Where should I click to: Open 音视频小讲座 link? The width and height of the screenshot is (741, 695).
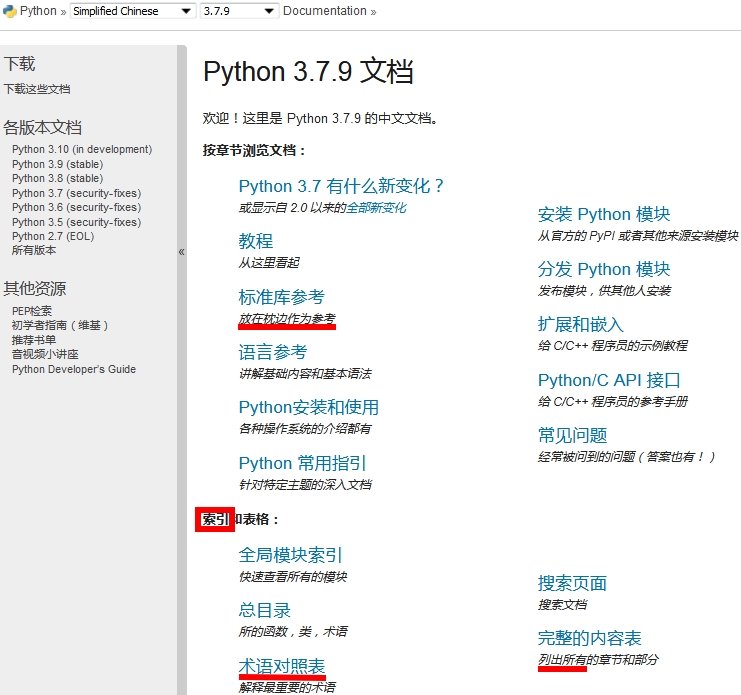click(x=45, y=354)
